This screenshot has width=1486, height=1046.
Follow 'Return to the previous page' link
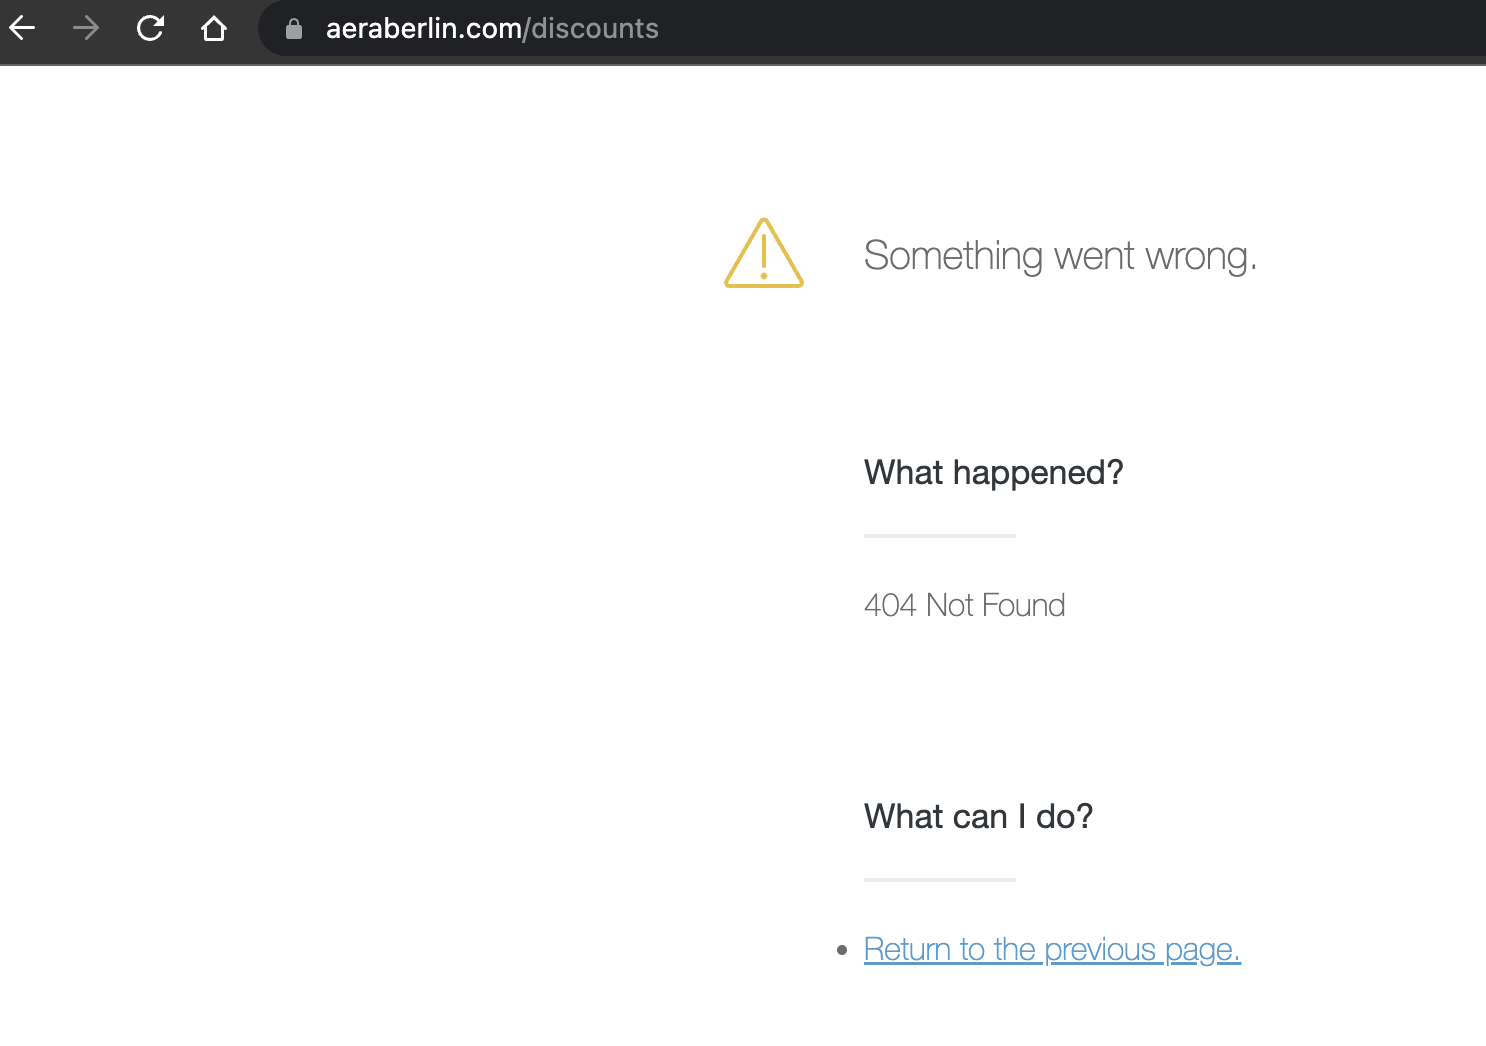pyautogui.click(x=1052, y=949)
